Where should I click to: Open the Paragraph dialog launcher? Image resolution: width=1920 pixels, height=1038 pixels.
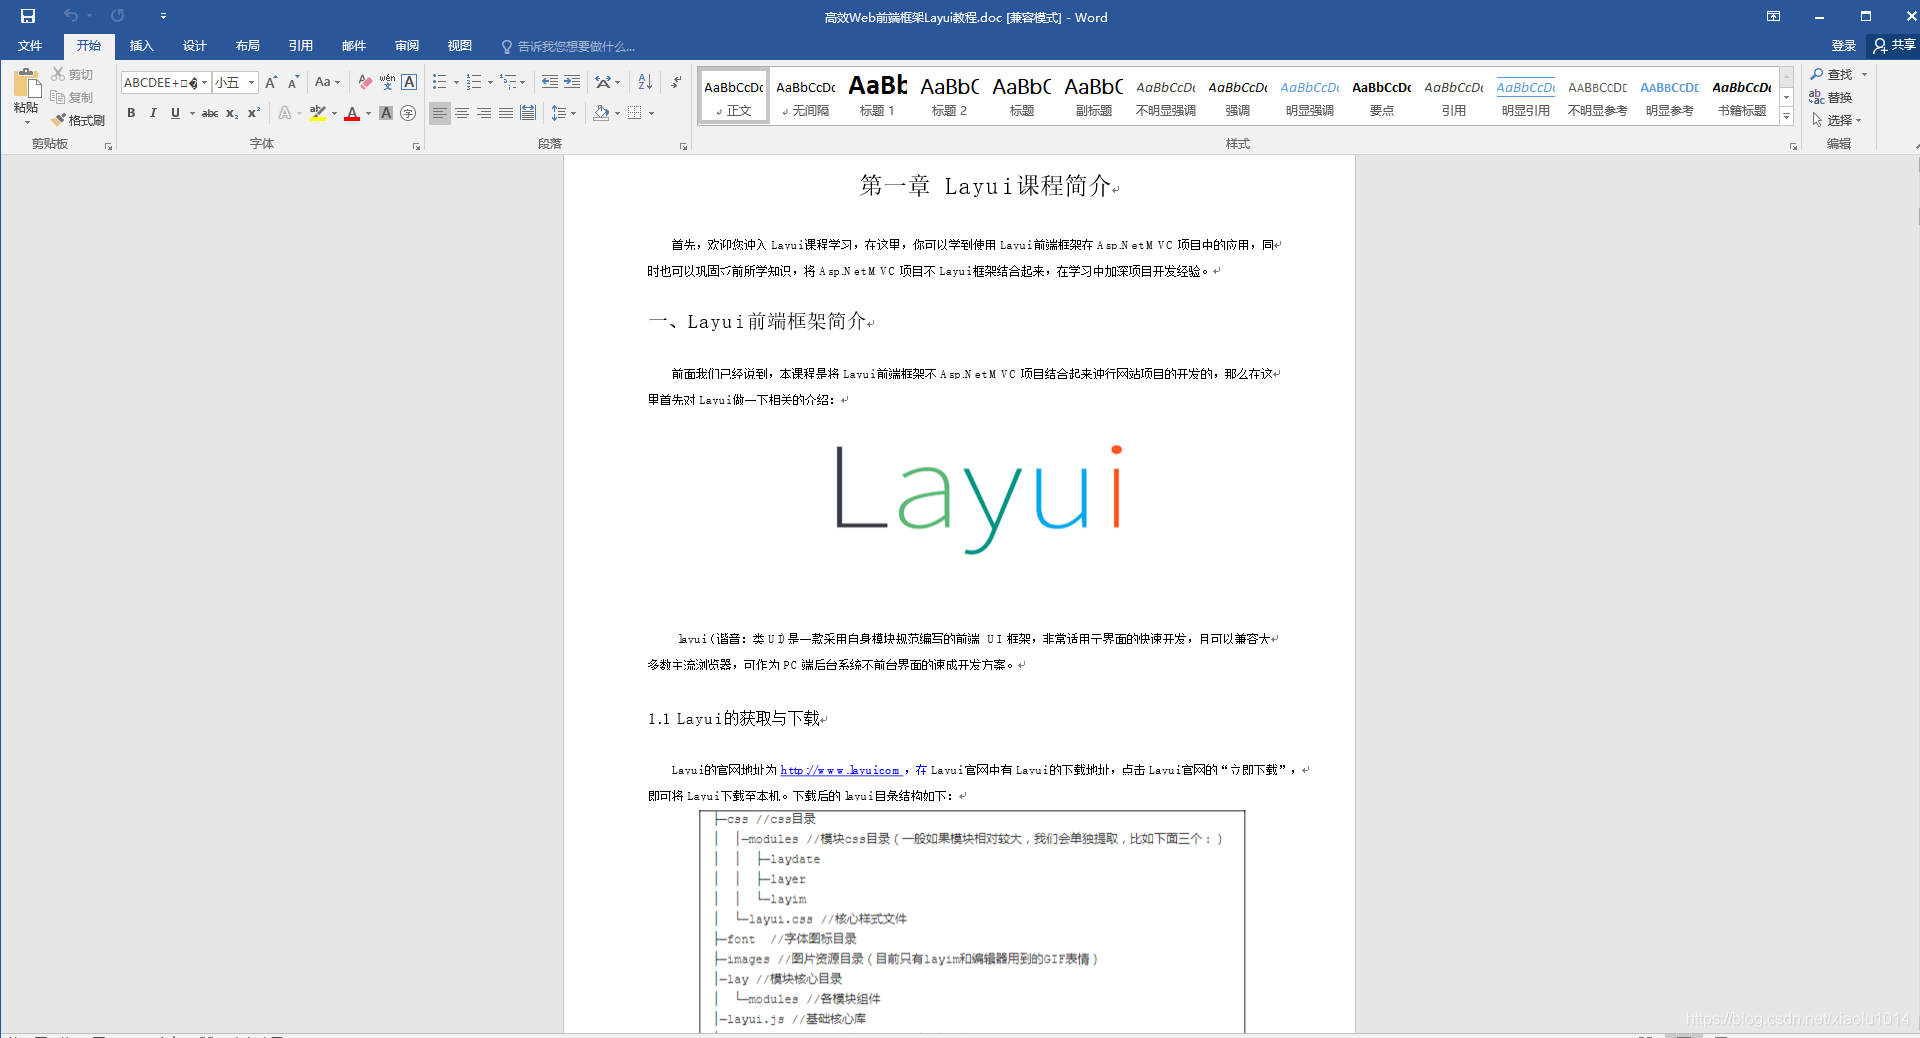point(684,147)
